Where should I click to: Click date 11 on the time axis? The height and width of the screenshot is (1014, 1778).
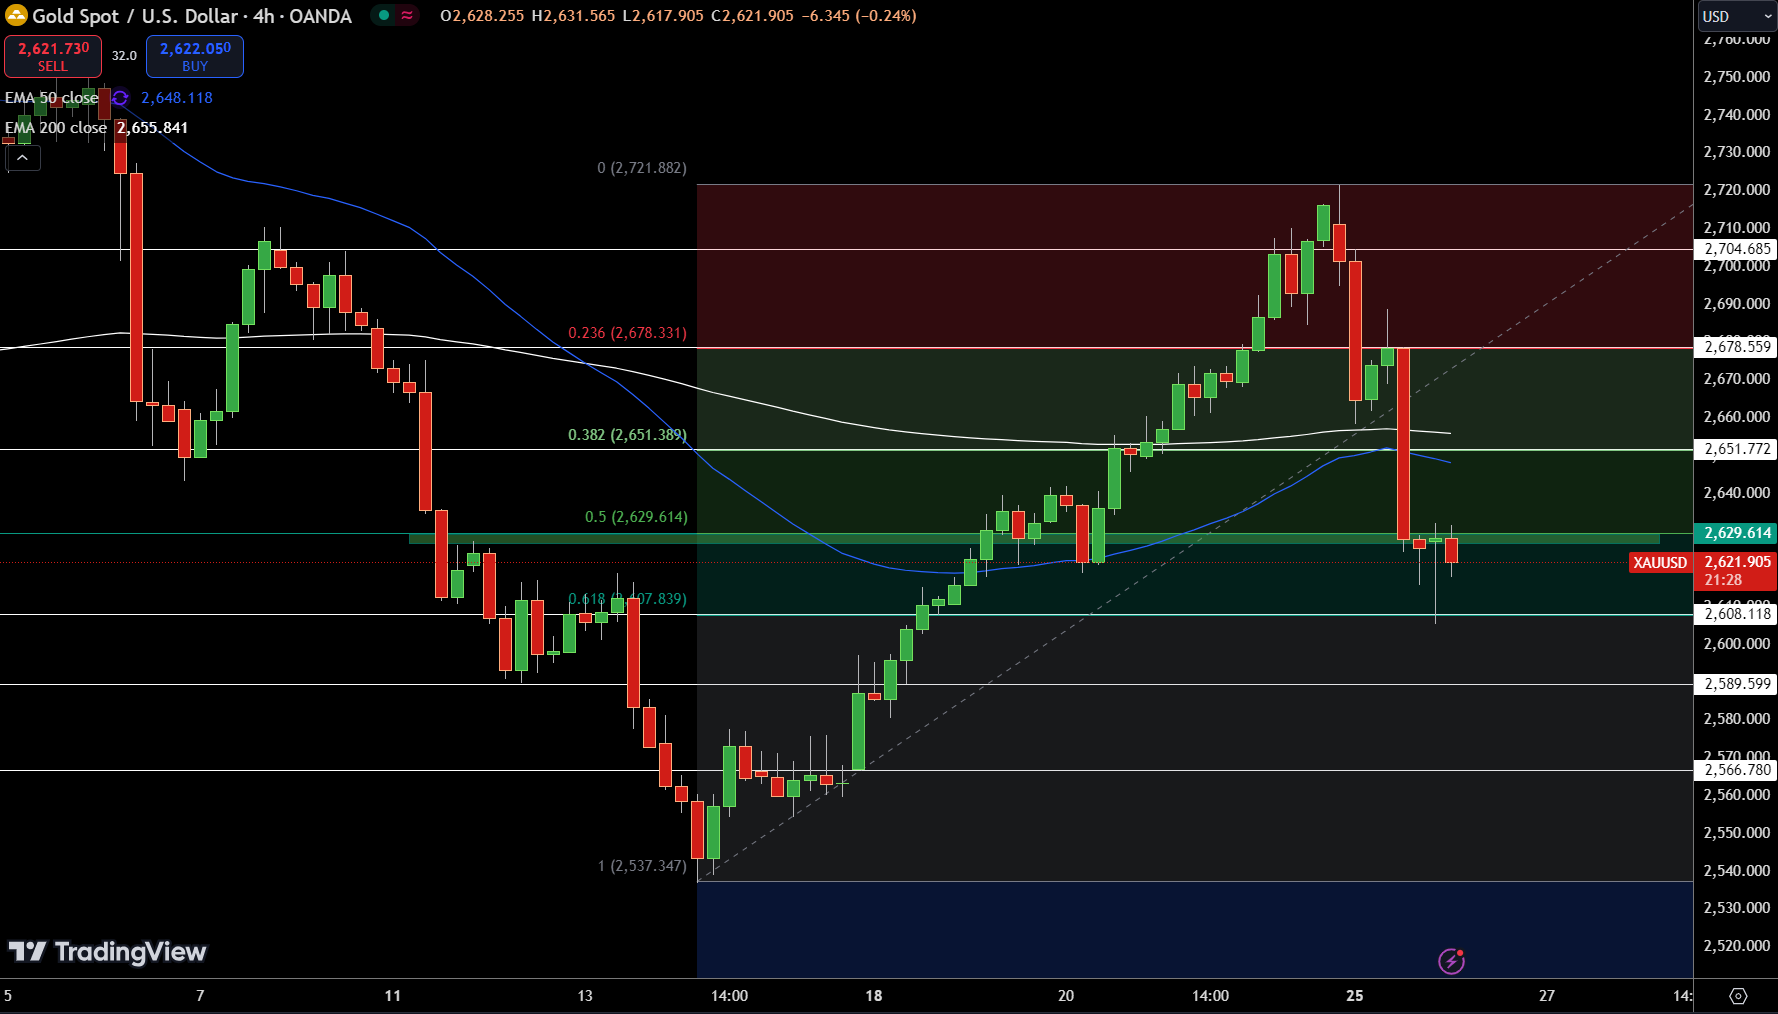(x=393, y=996)
